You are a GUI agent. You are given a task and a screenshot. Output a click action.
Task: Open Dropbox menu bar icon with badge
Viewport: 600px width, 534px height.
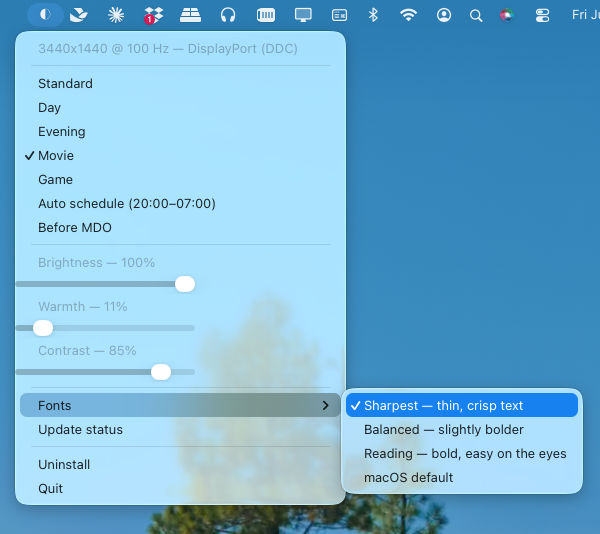click(x=153, y=16)
